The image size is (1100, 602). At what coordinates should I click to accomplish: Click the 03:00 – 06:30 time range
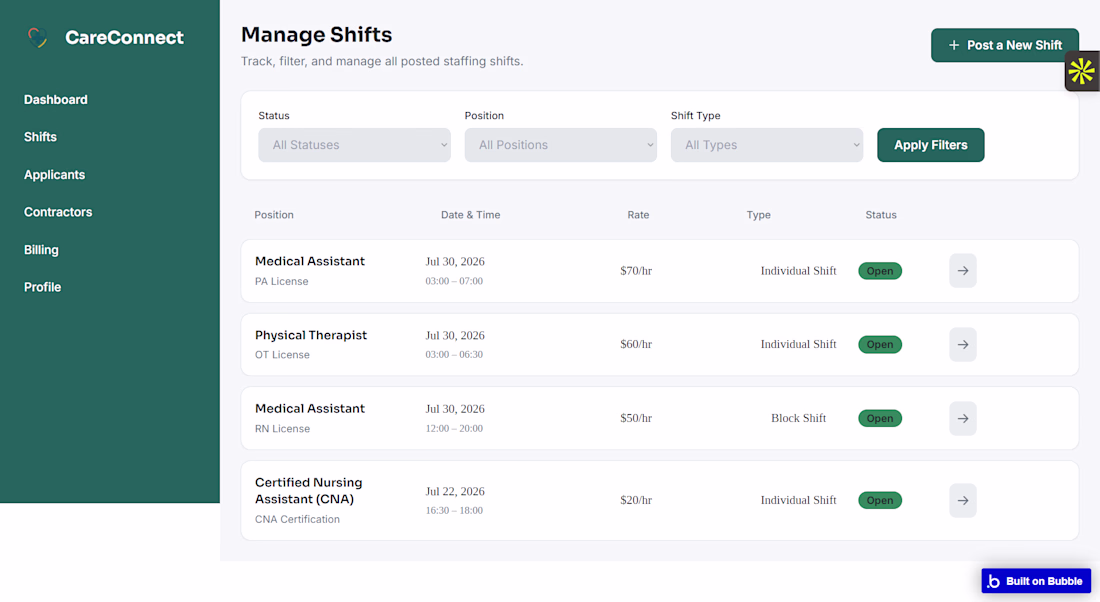454,354
